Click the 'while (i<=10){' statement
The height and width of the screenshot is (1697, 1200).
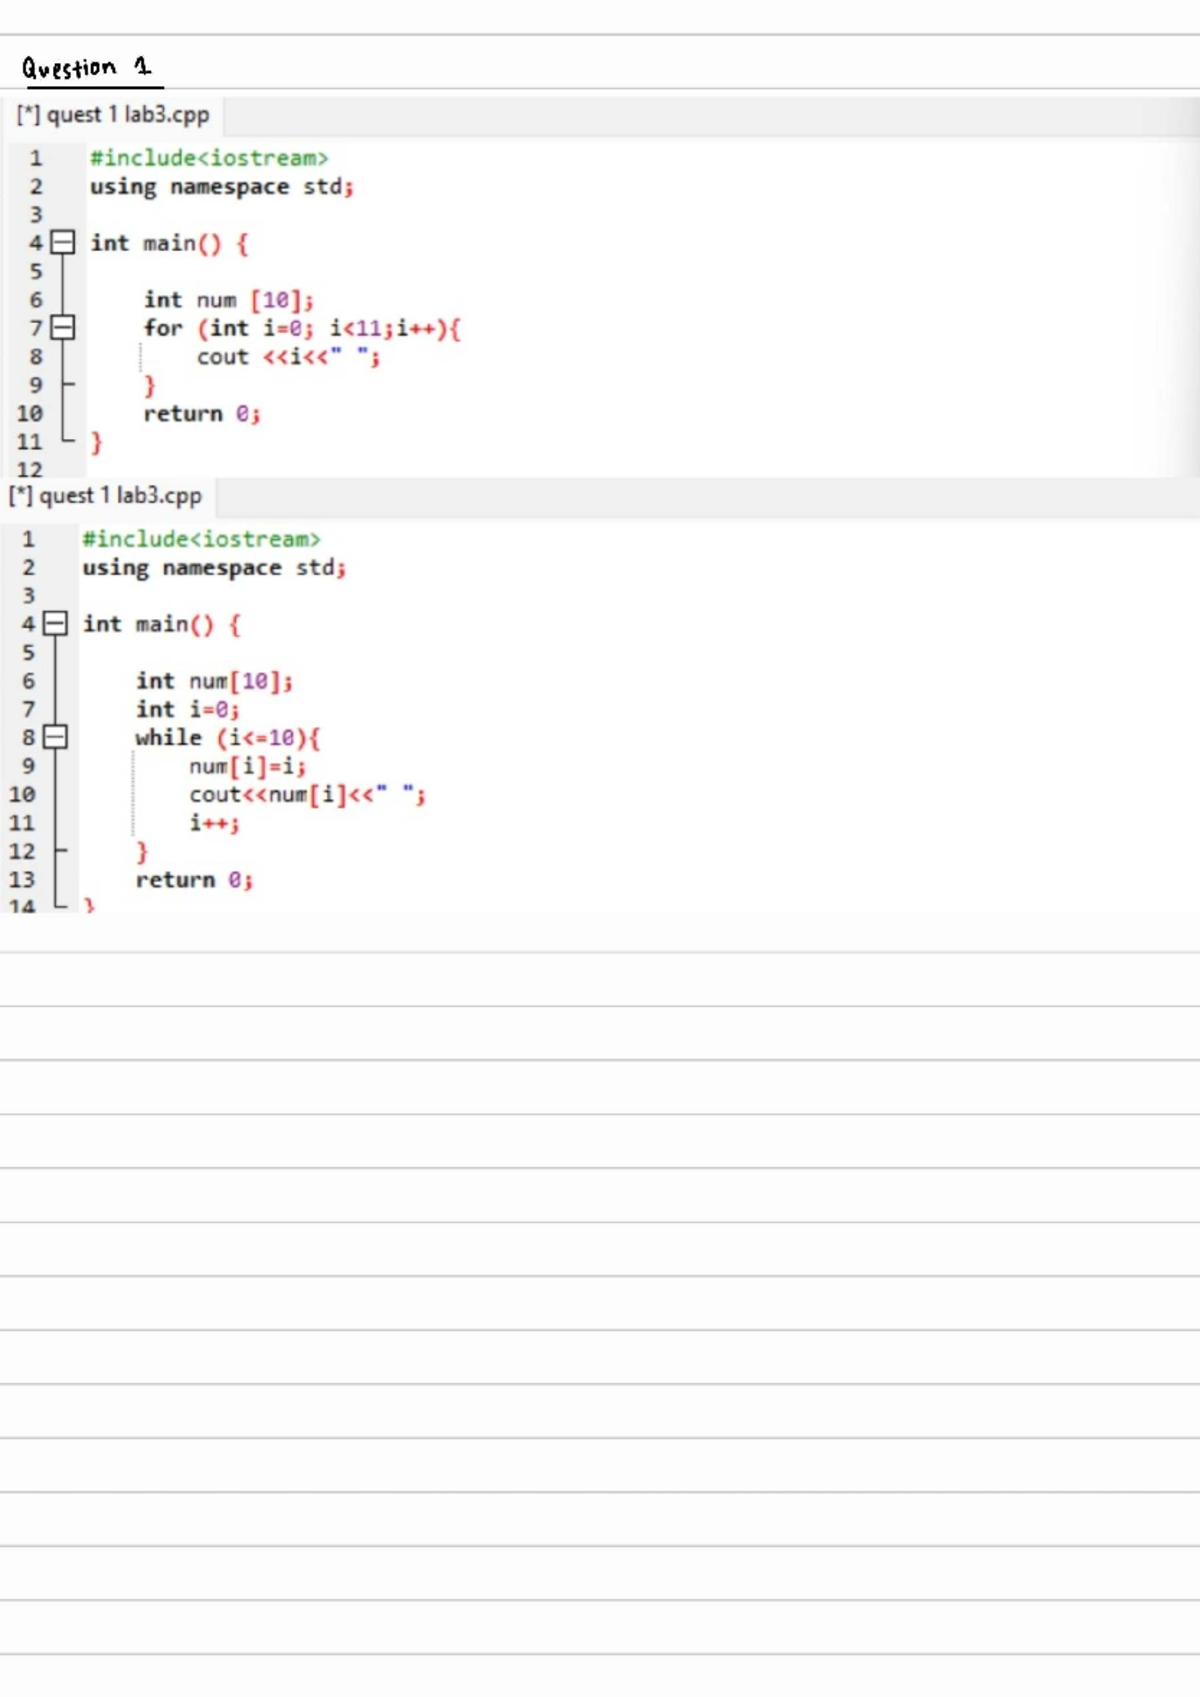227,738
